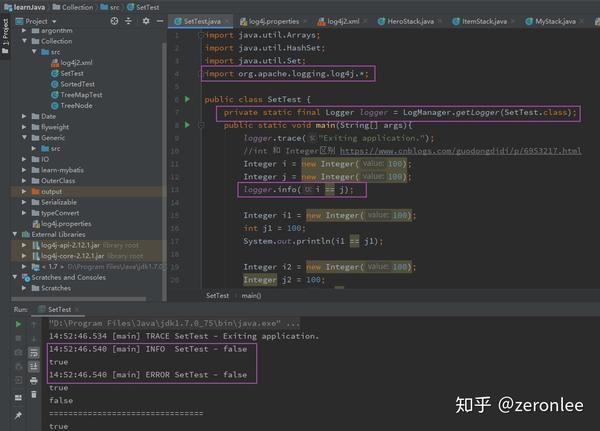Expand log4j-api-2.12.1.jar library
The width and height of the screenshot is (600, 431).
click(x=24, y=245)
